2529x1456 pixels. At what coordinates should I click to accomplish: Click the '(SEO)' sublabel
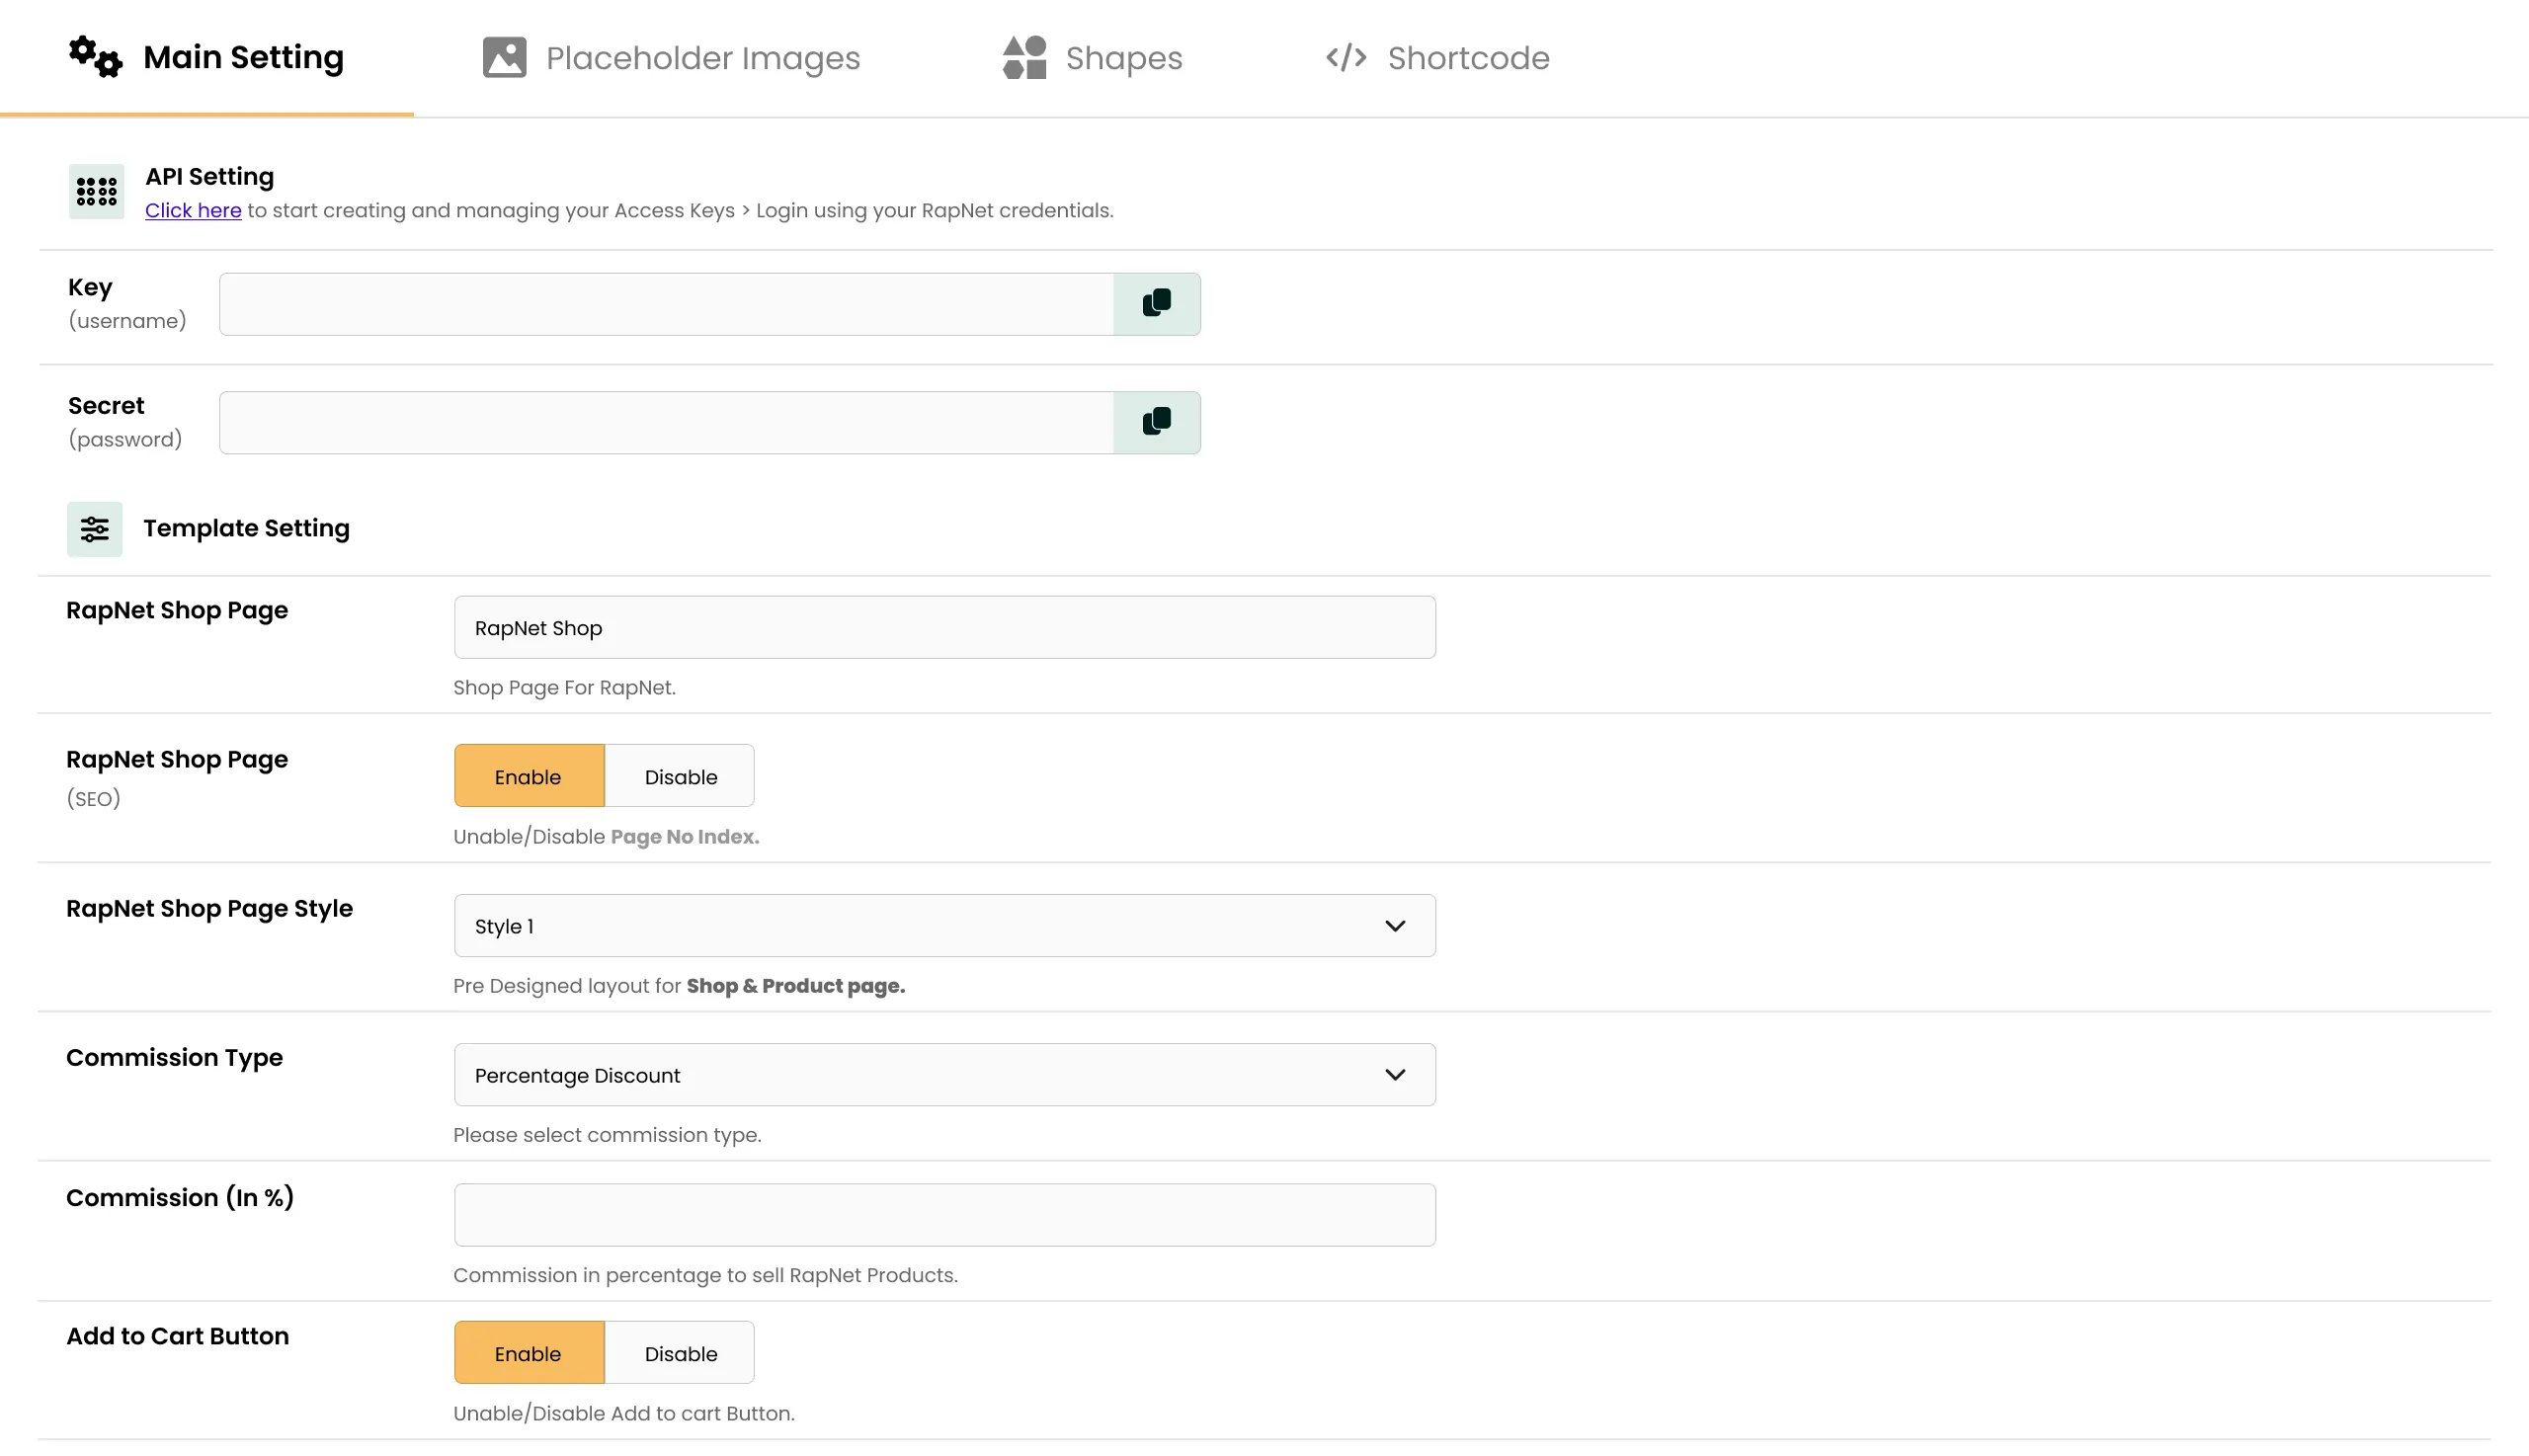(93, 798)
